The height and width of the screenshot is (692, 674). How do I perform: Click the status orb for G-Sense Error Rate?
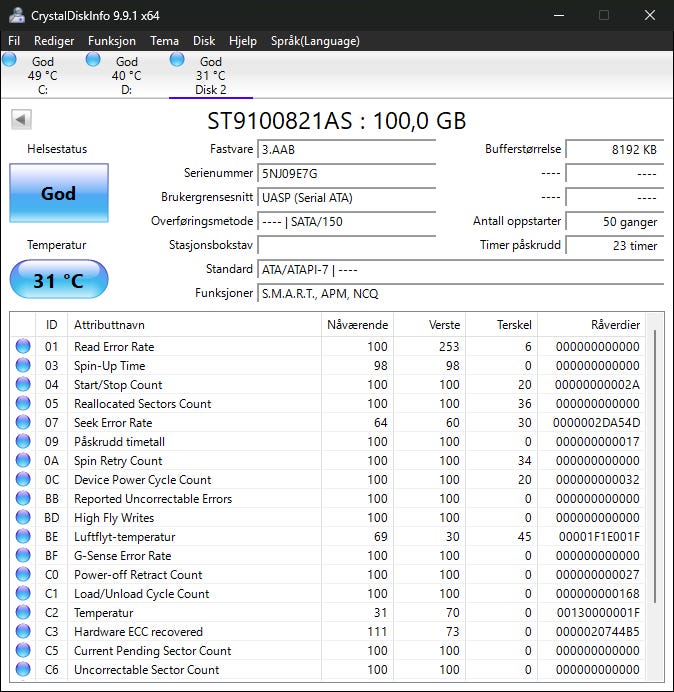pos(23,555)
